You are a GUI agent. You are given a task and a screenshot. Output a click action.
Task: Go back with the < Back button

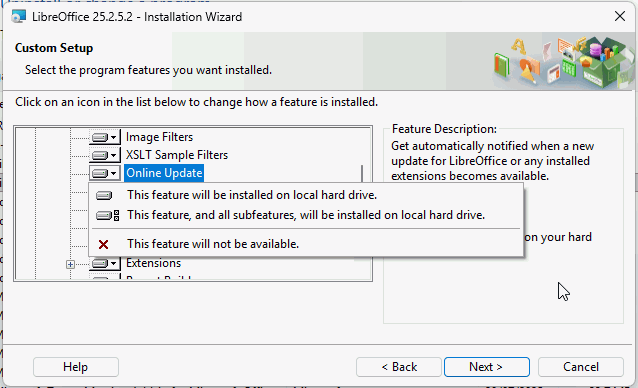tap(399, 367)
